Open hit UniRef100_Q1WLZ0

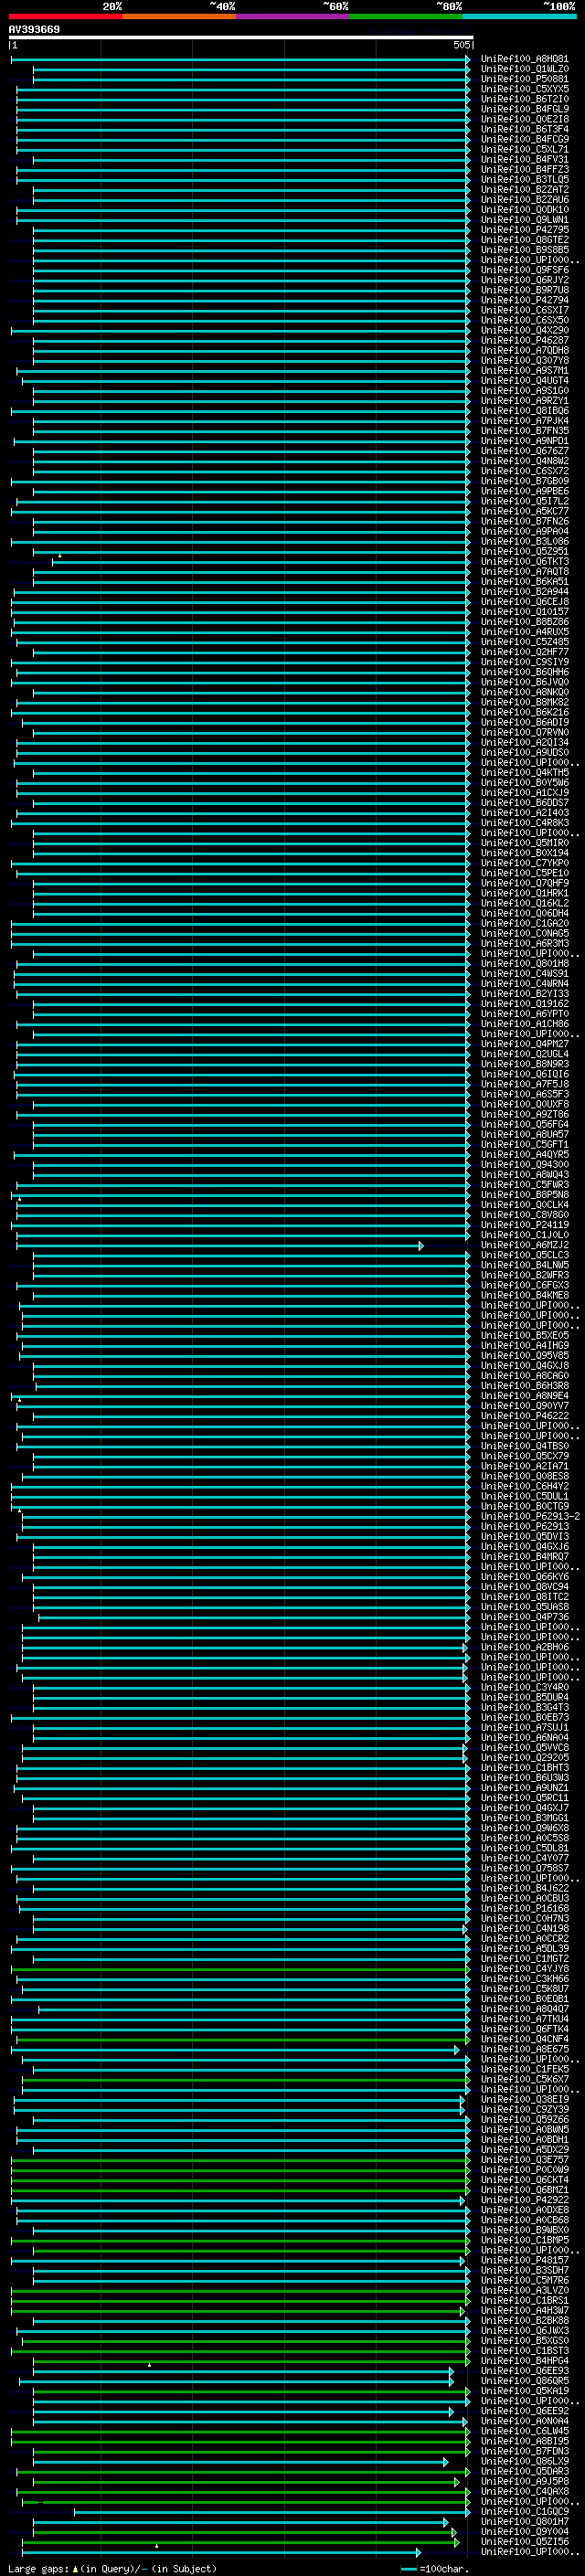coord(524,69)
